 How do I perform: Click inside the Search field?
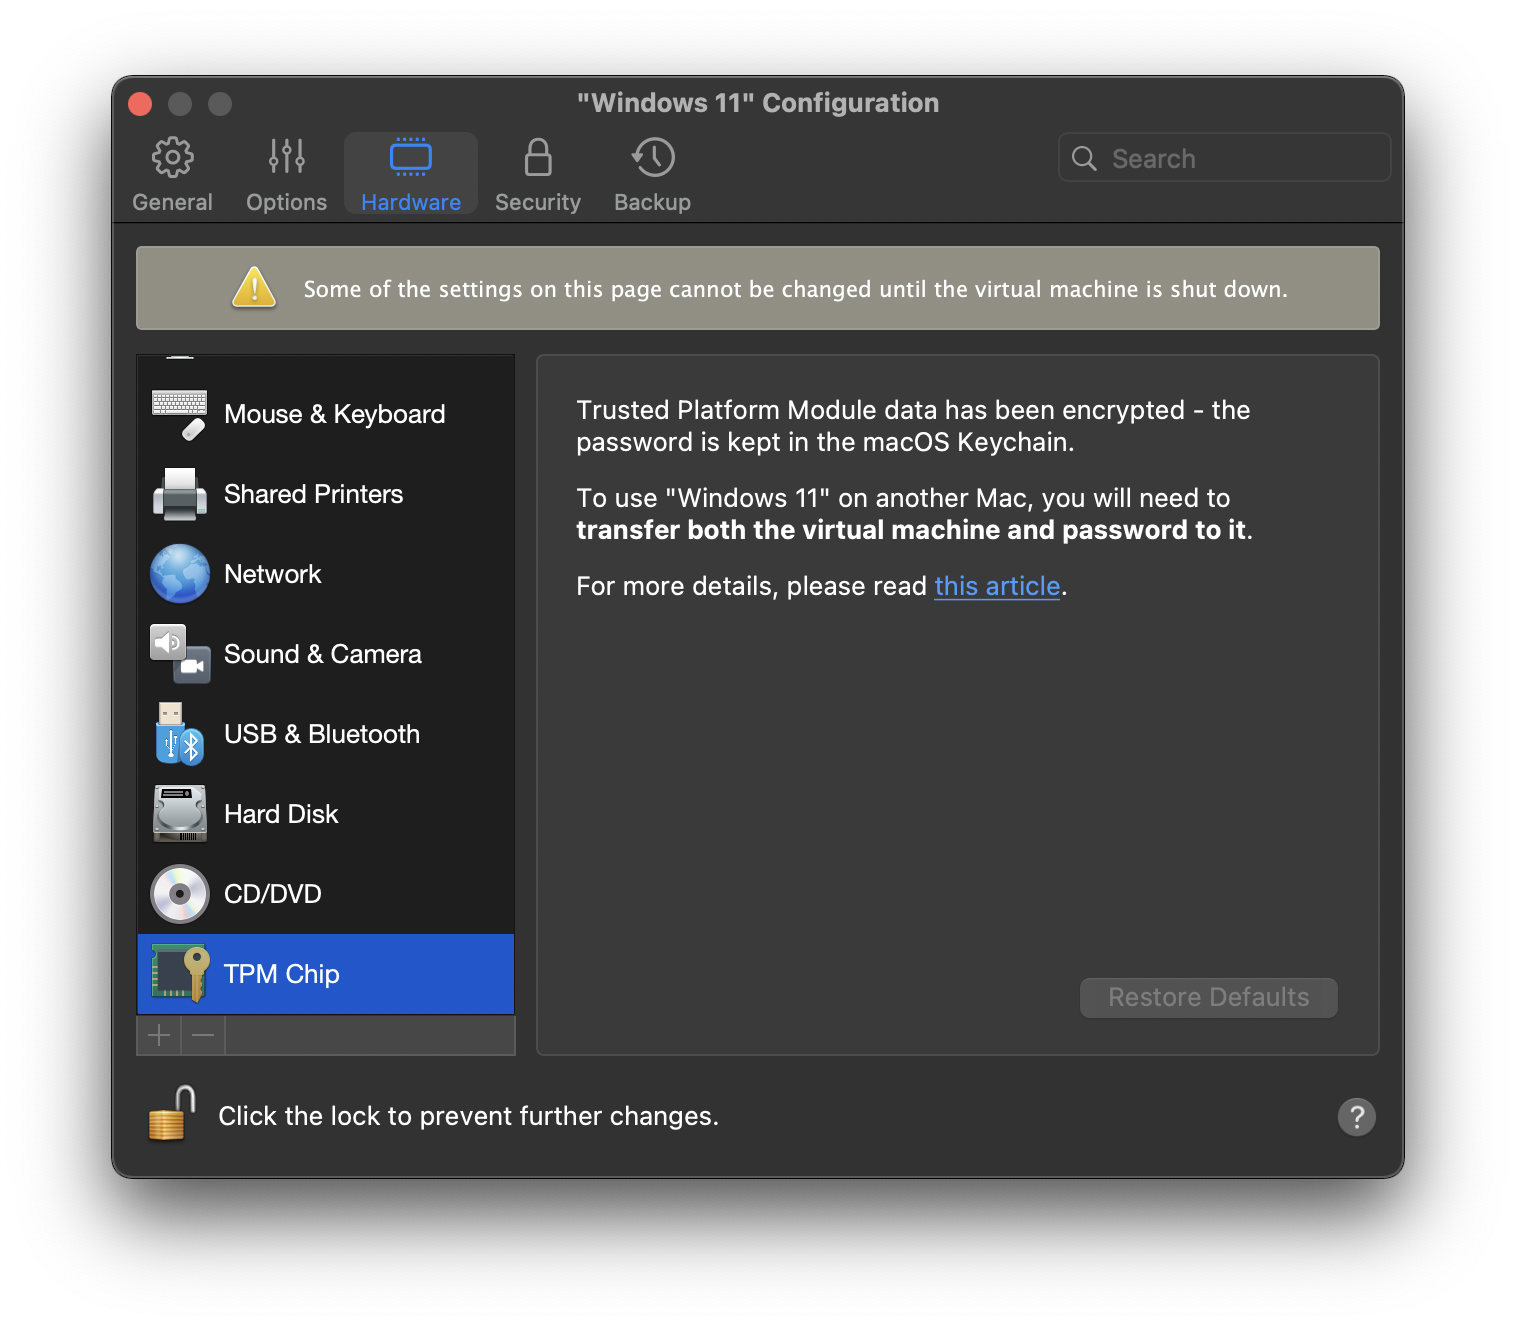tap(1223, 158)
